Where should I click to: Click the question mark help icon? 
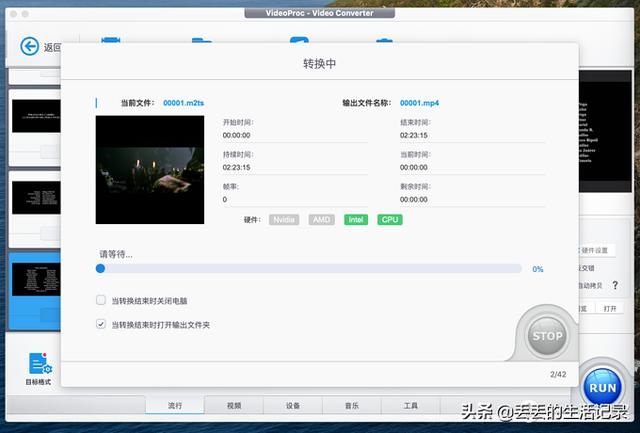[x=615, y=285]
